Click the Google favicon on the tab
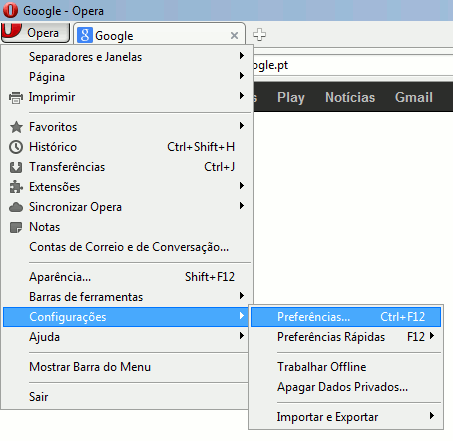Viewport: 453px width, 441px height. pos(85,35)
